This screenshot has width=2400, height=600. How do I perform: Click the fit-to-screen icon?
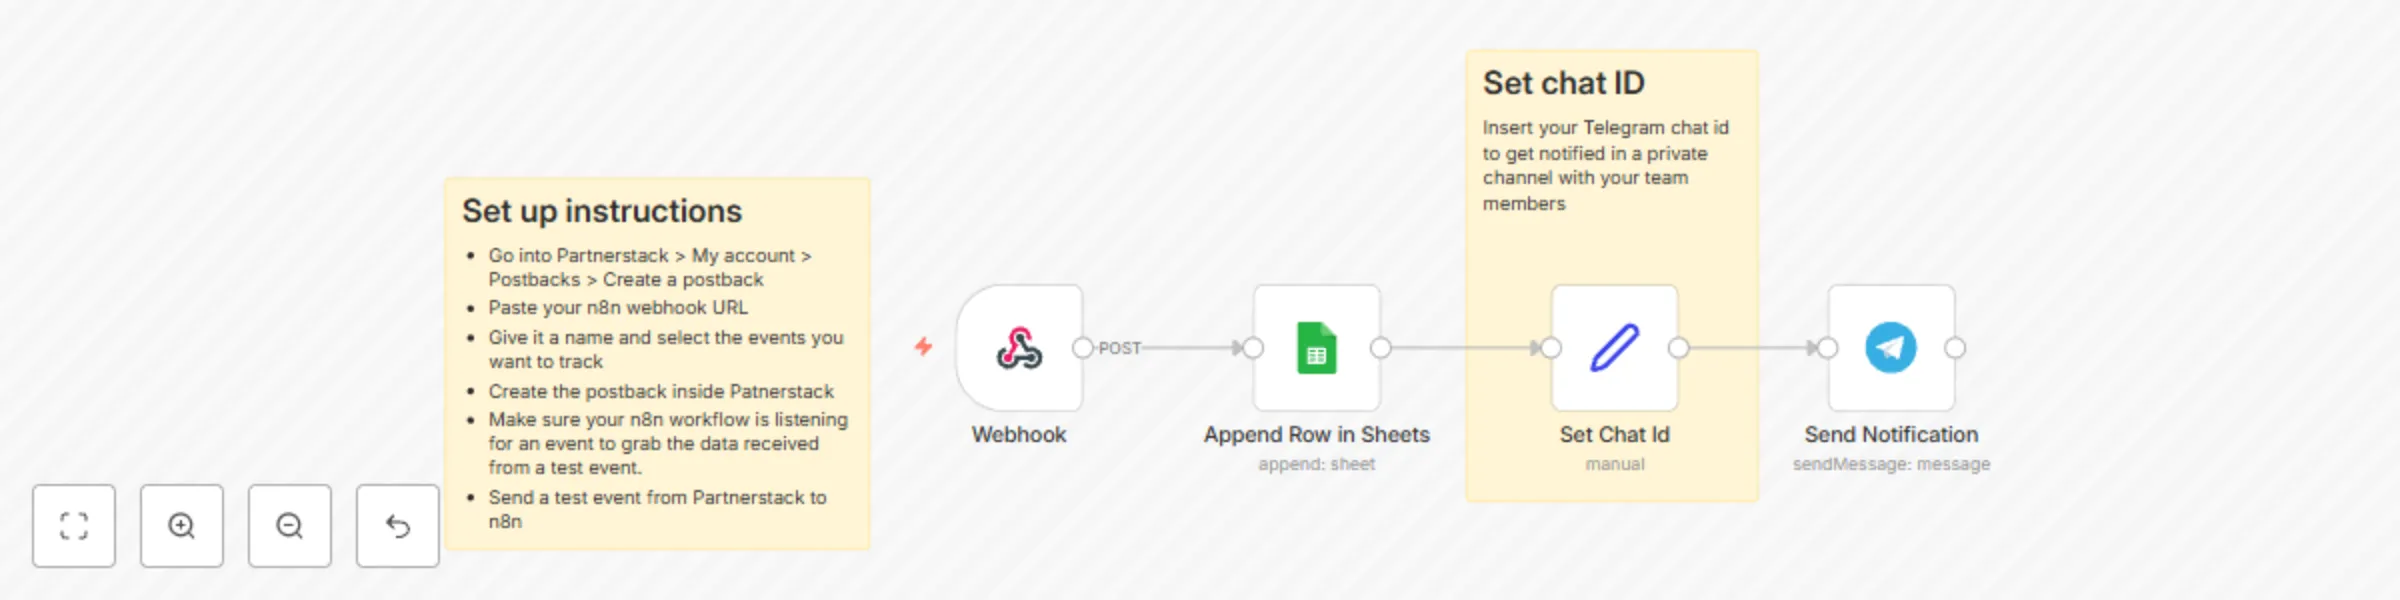coord(74,525)
